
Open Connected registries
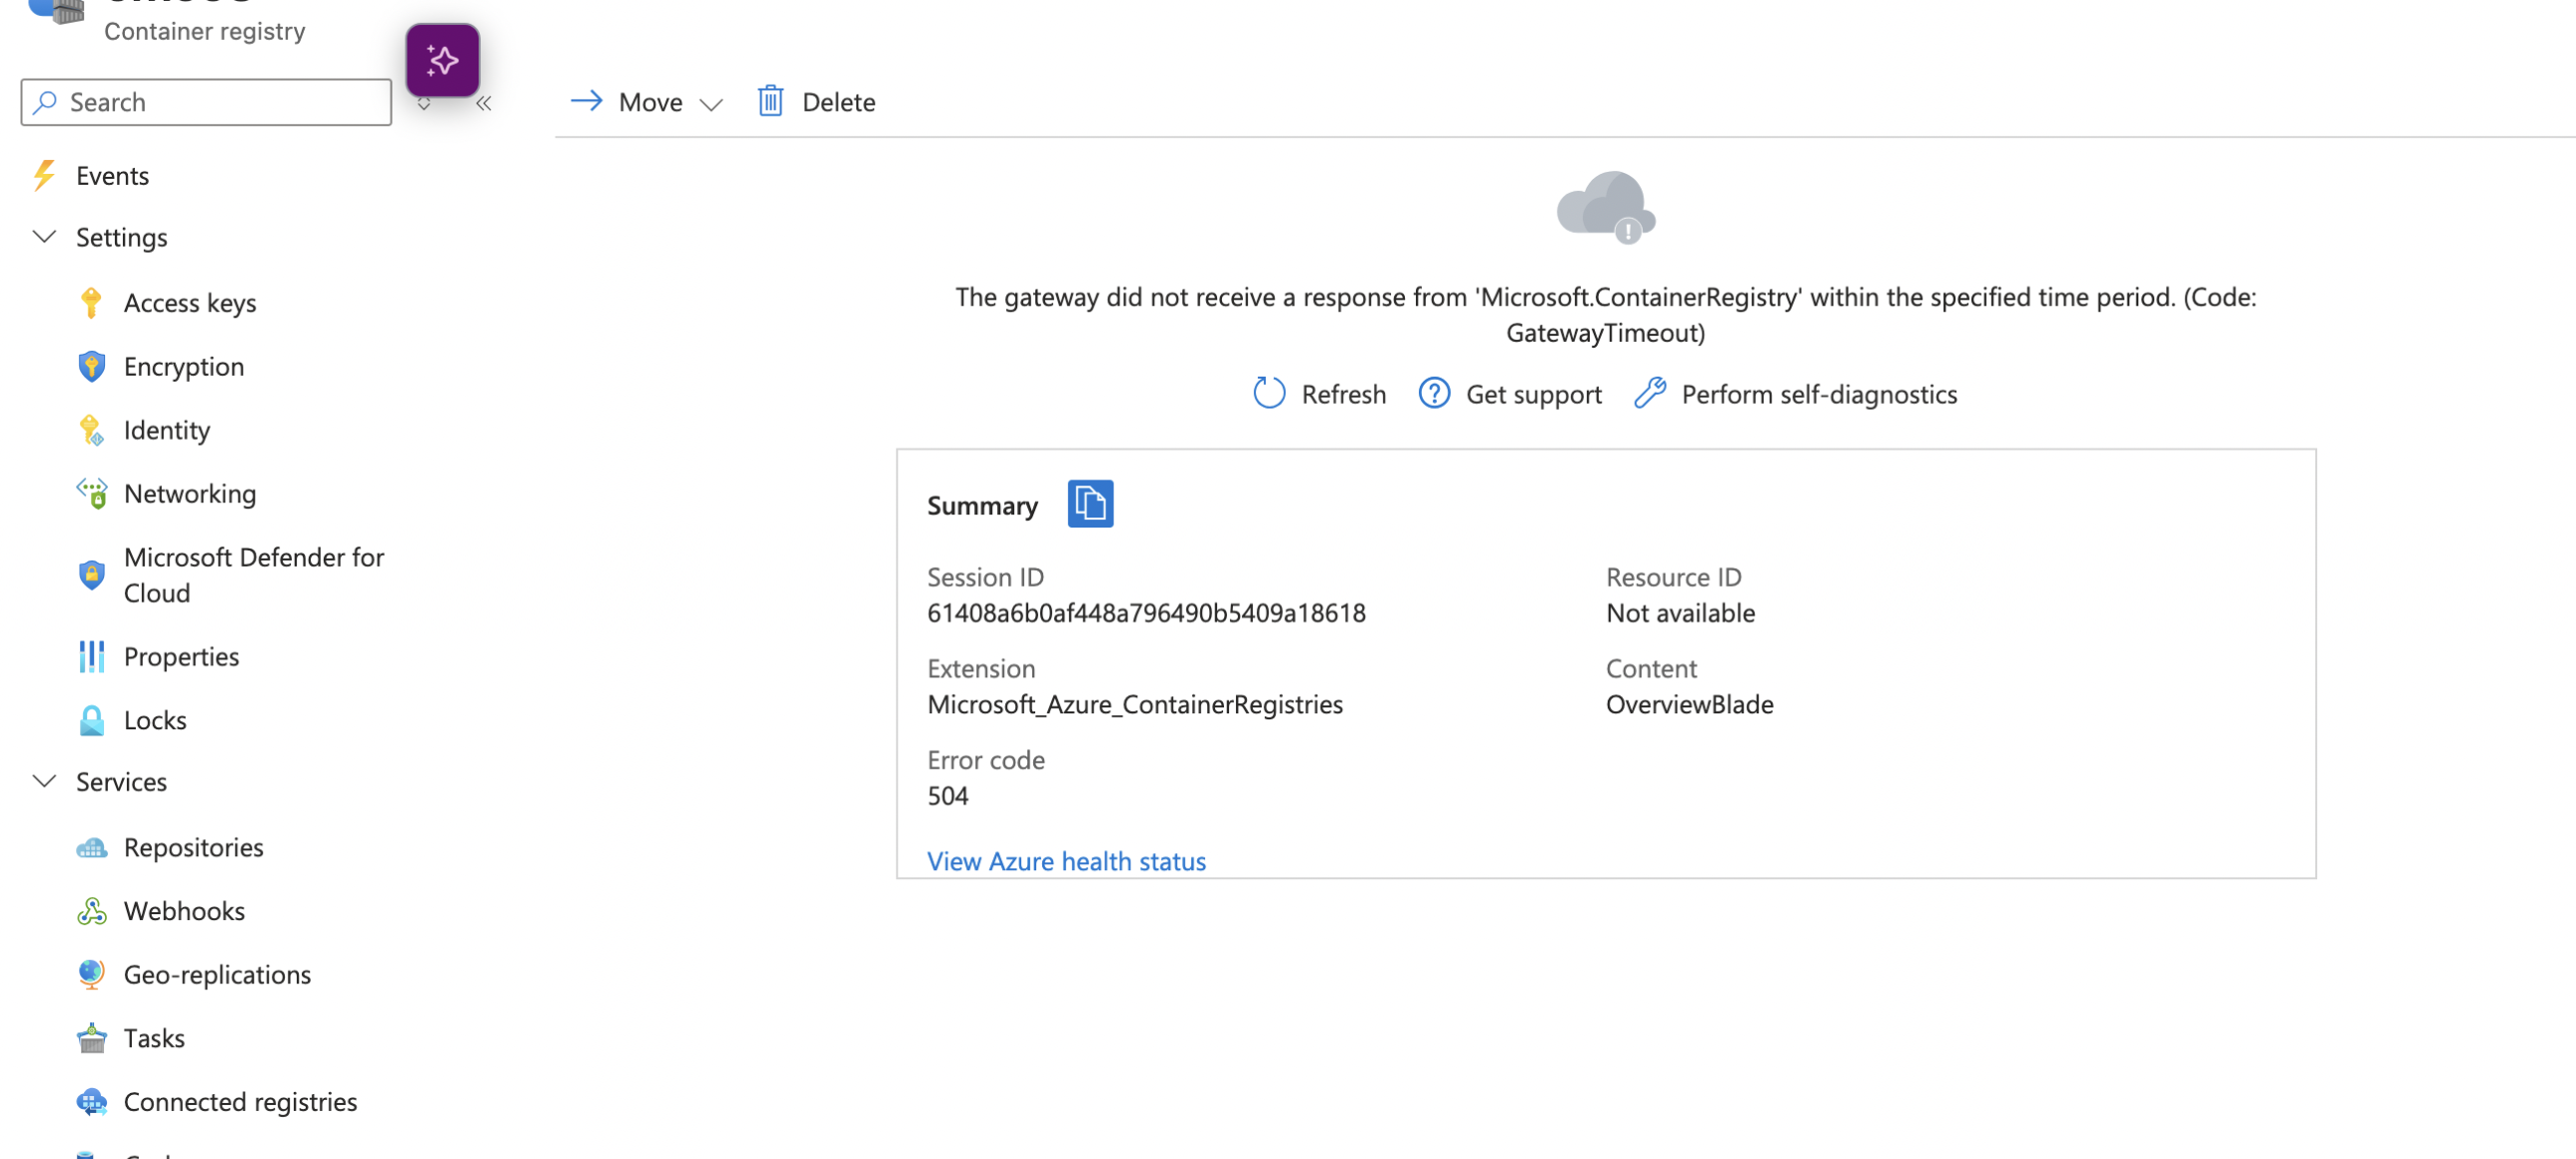pos(240,1101)
